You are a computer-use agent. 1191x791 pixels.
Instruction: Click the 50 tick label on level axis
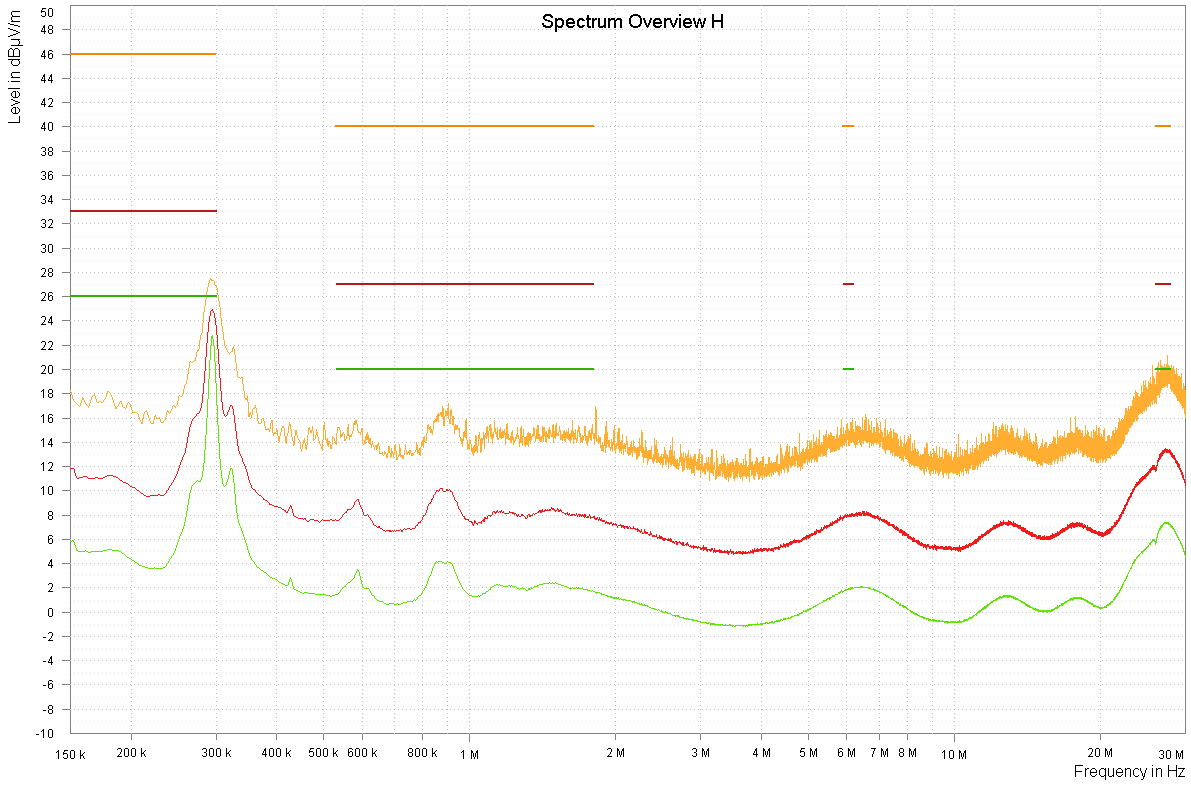point(47,12)
